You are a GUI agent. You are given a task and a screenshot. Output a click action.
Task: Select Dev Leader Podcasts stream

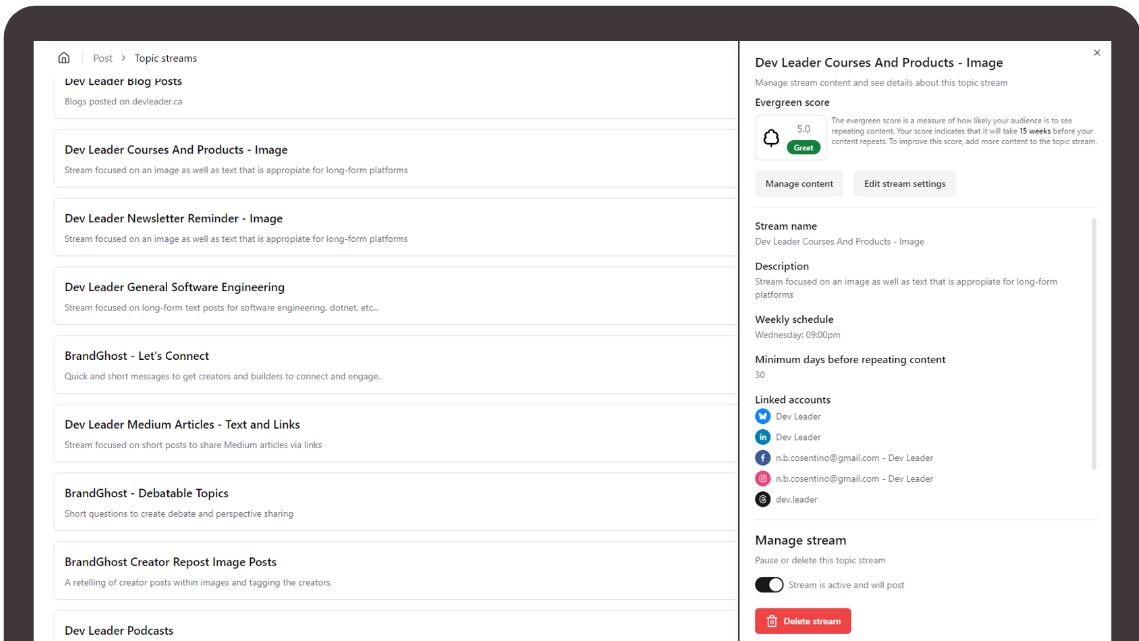[396, 626]
